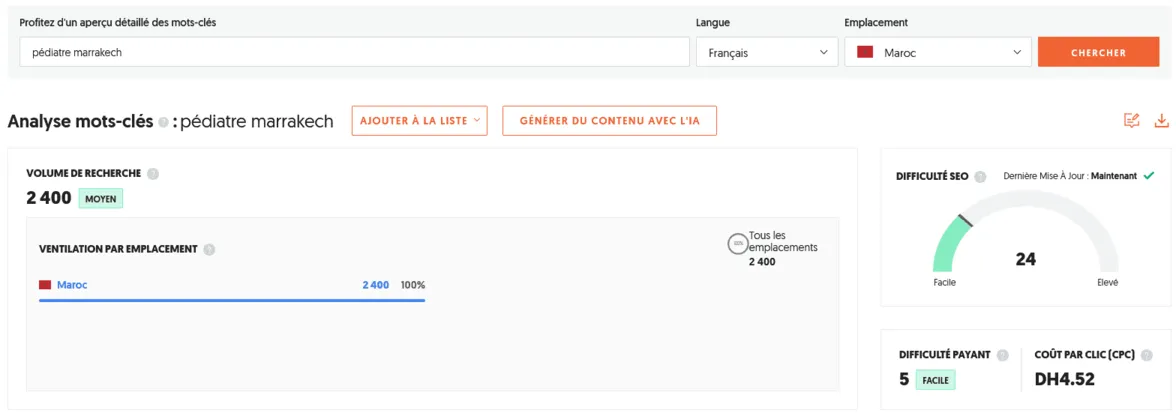Click the blue 2 400 value in Maroc row
1176x413 pixels.
(376, 285)
